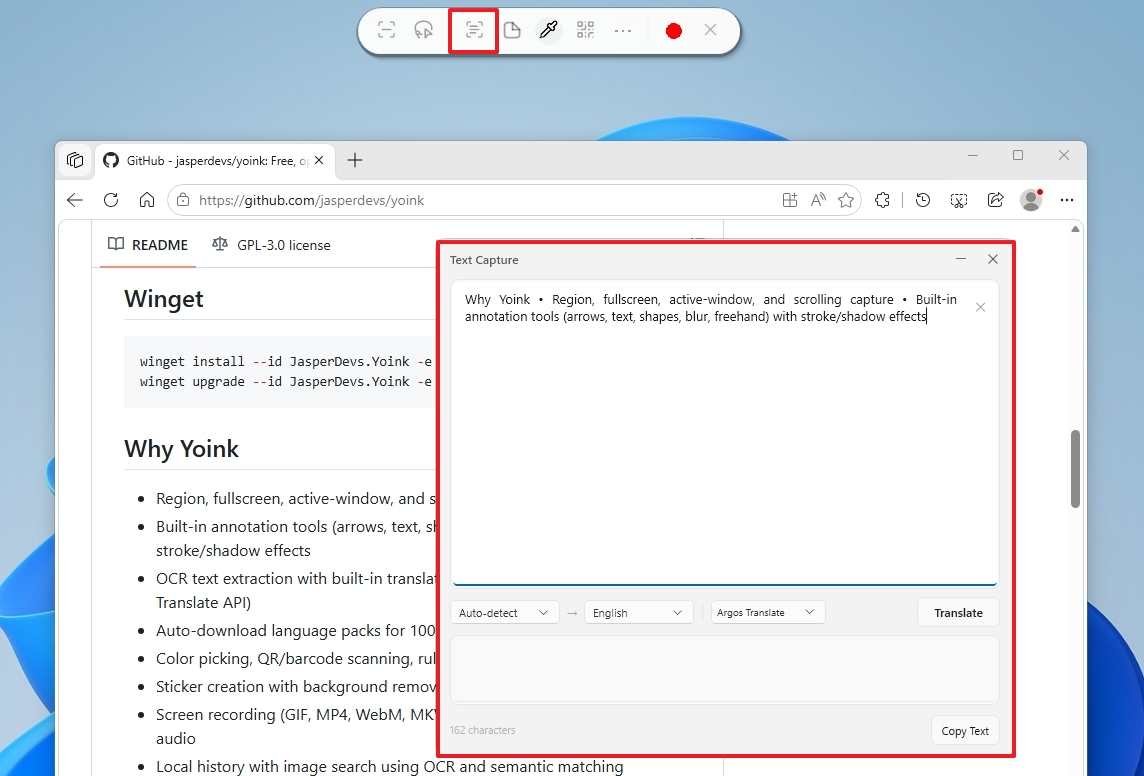Start screen recording with red record button
The height and width of the screenshot is (776, 1144).
pyautogui.click(x=673, y=31)
